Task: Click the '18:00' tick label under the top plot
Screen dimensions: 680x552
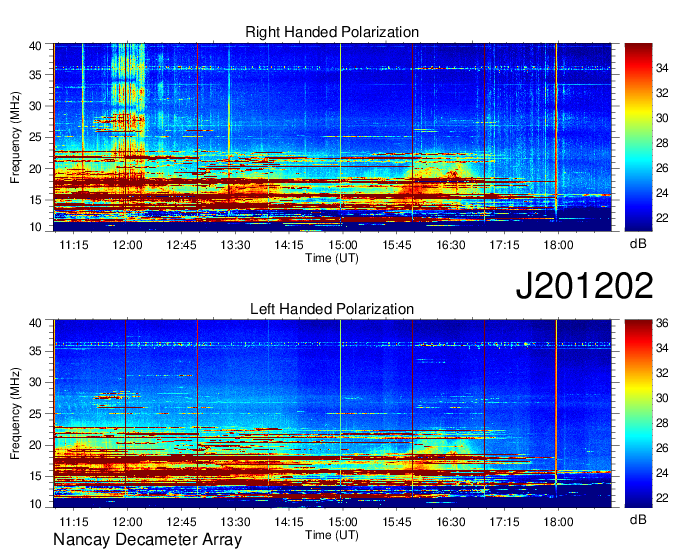Action: click(x=558, y=245)
